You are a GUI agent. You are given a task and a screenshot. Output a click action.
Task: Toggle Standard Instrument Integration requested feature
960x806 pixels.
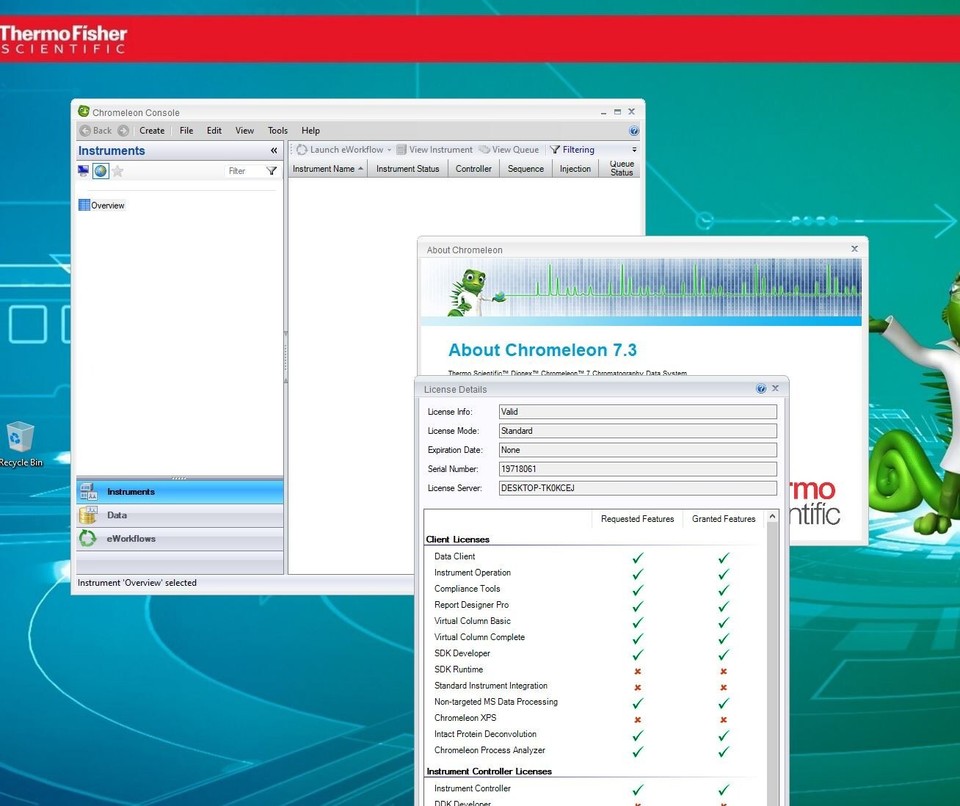pyautogui.click(x=637, y=686)
